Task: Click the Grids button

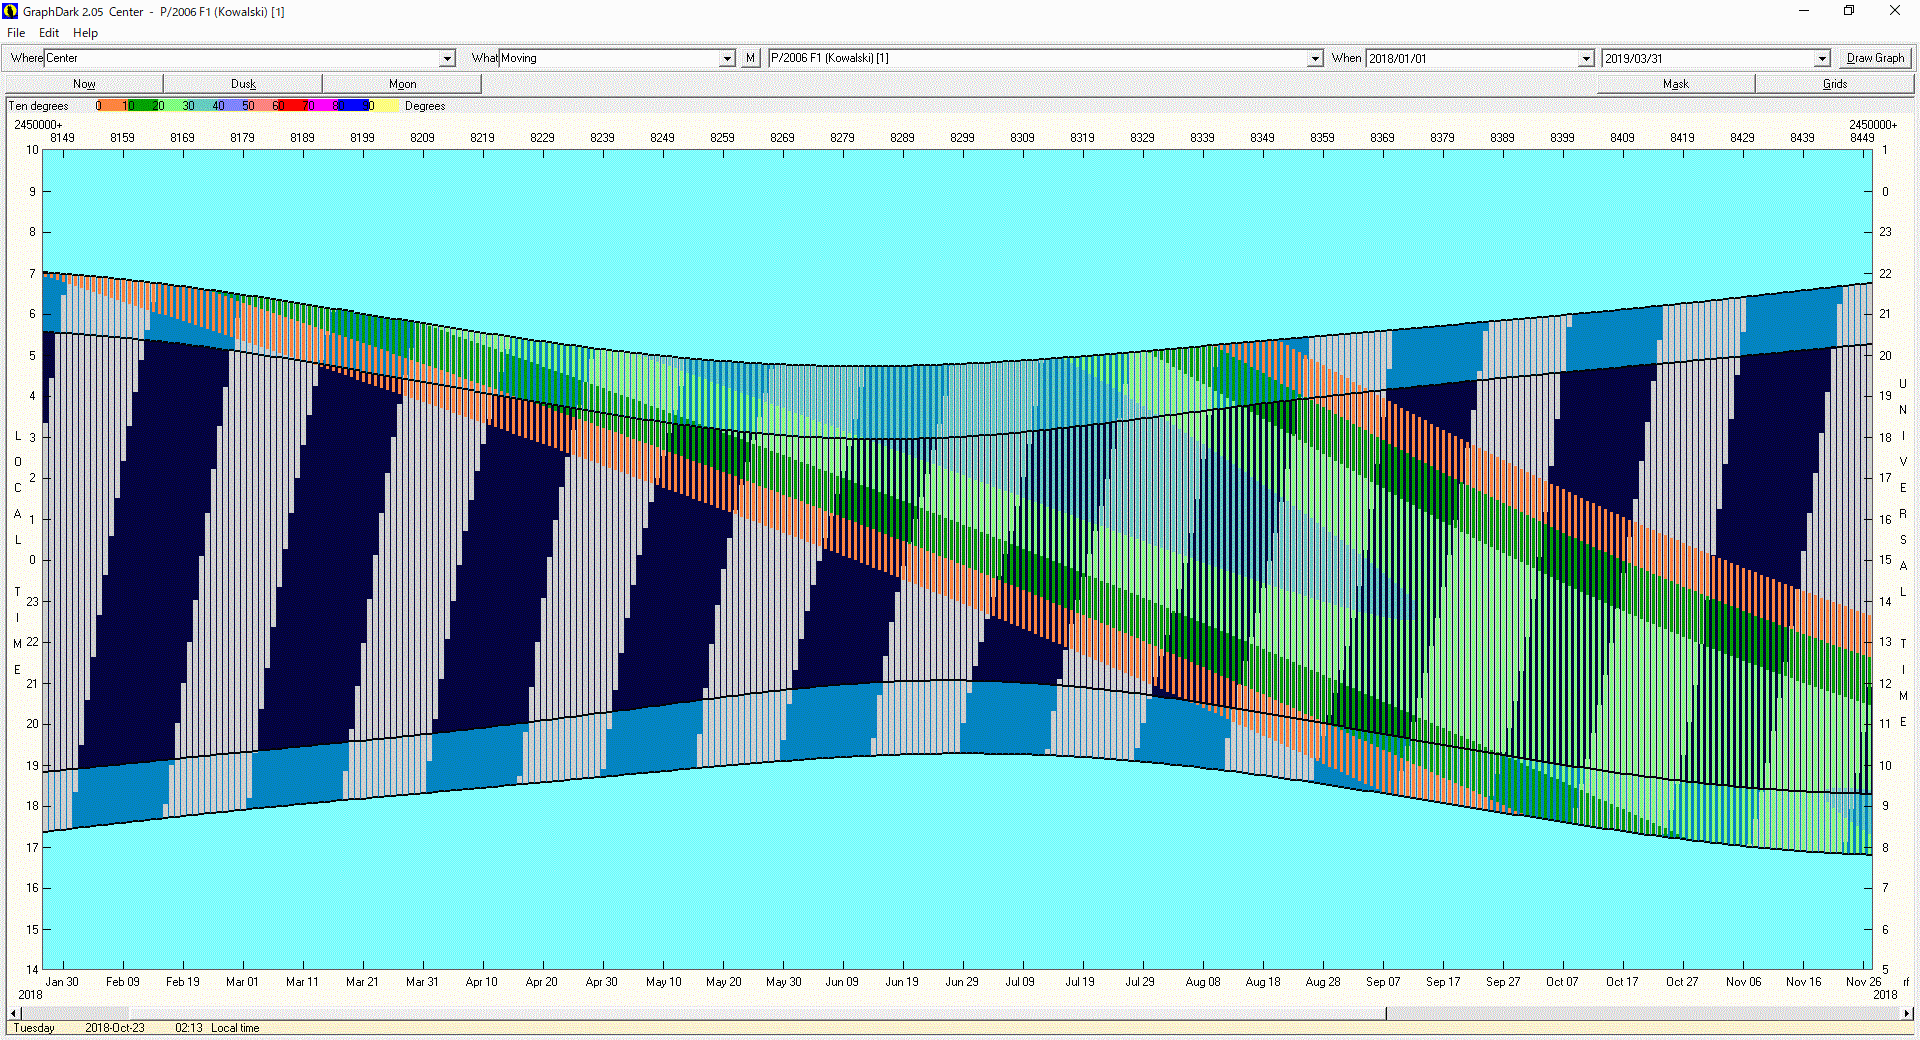Action: tap(1835, 84)
